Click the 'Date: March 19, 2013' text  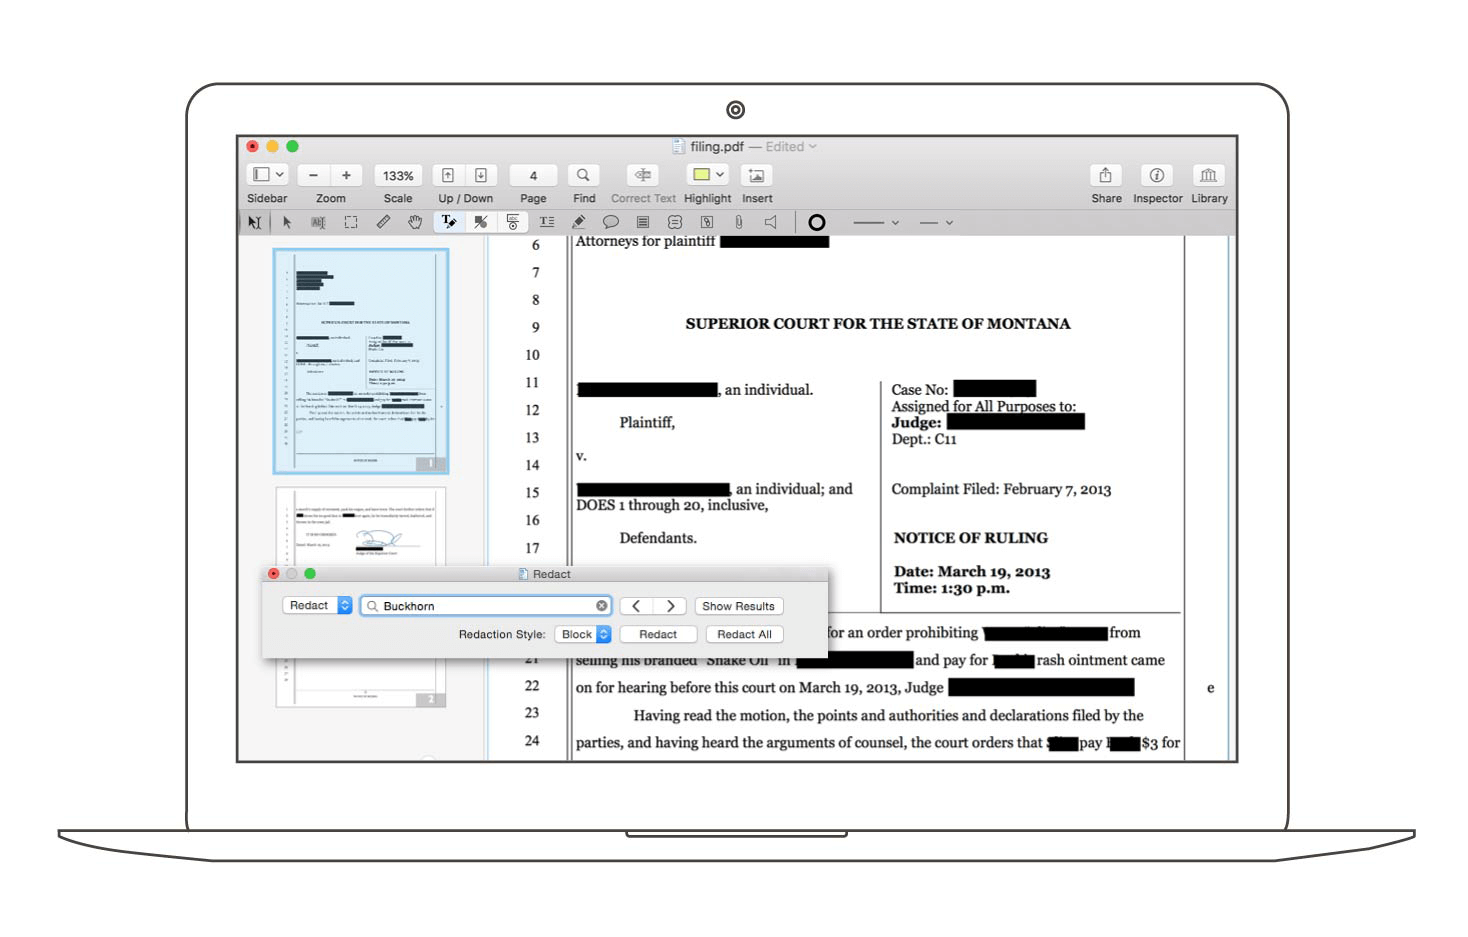(971, 572)
